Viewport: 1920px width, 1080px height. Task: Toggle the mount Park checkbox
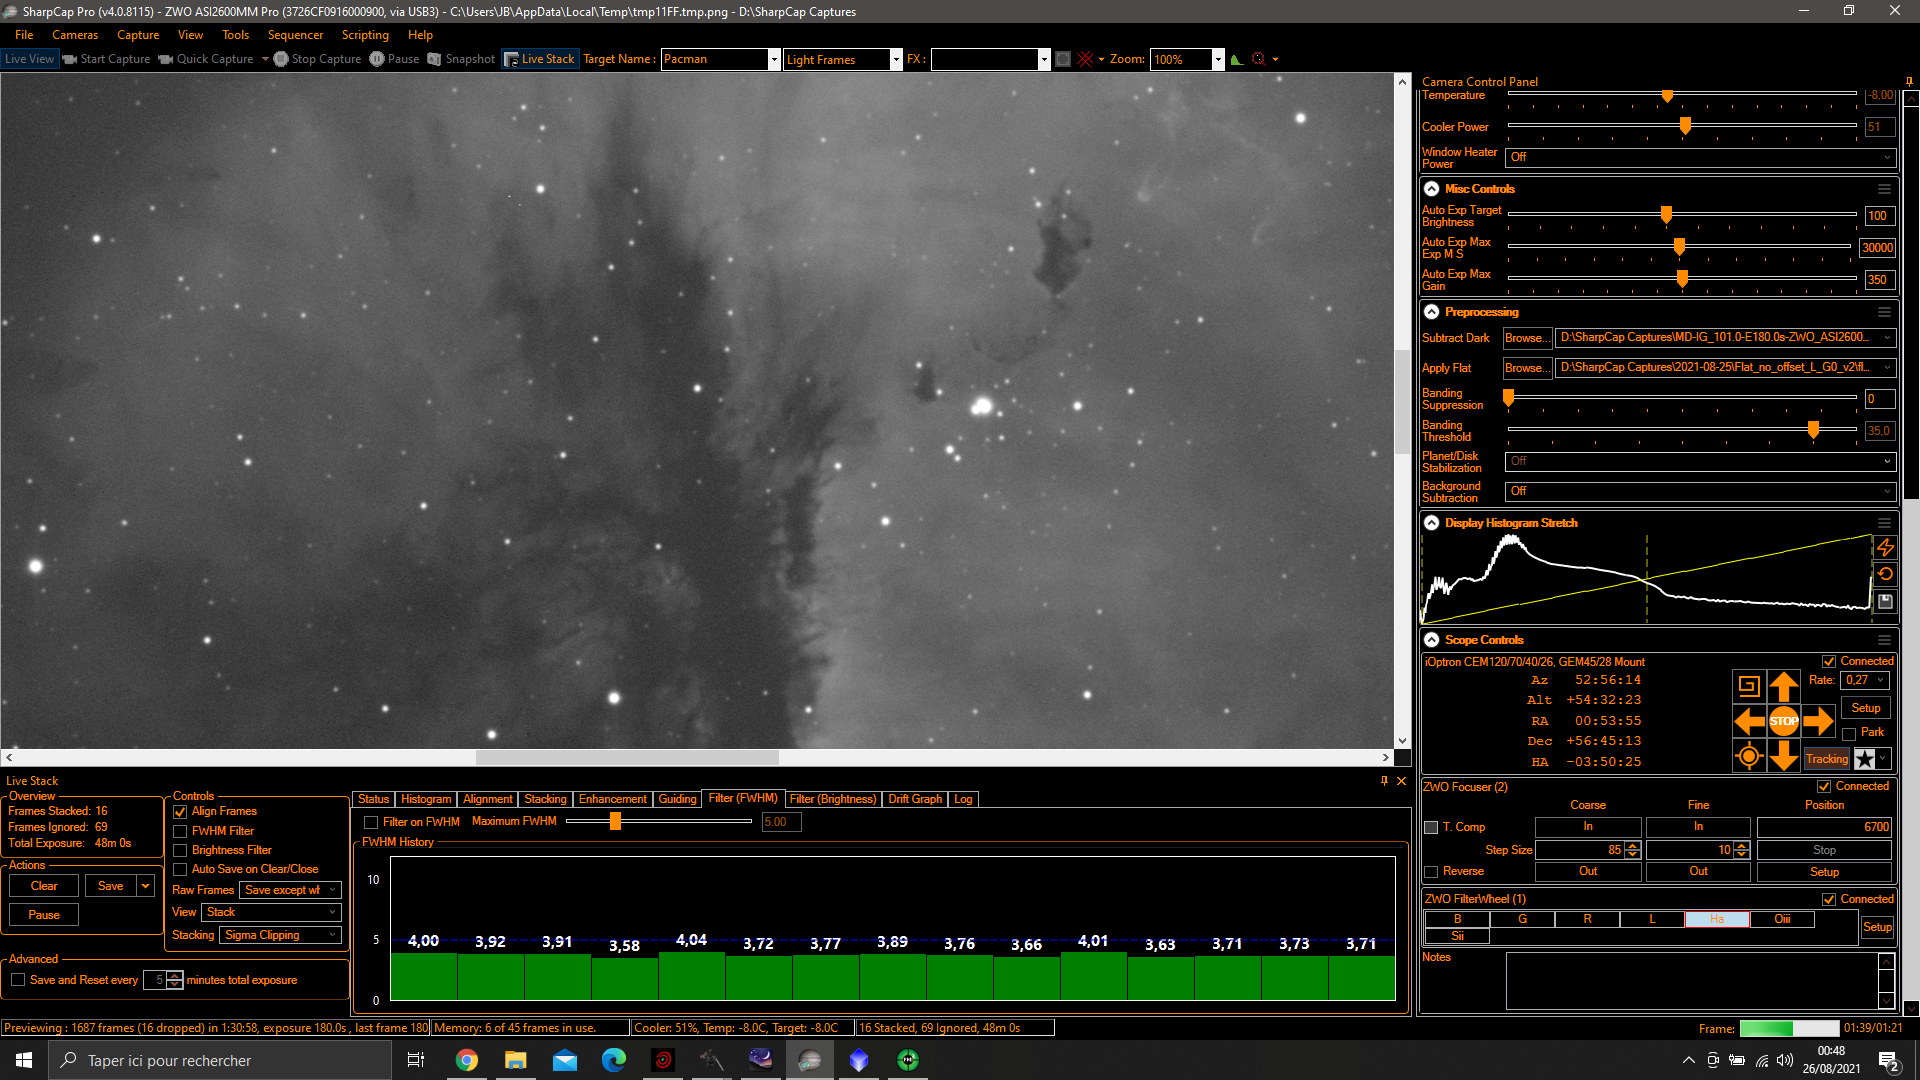[1849, 734]
